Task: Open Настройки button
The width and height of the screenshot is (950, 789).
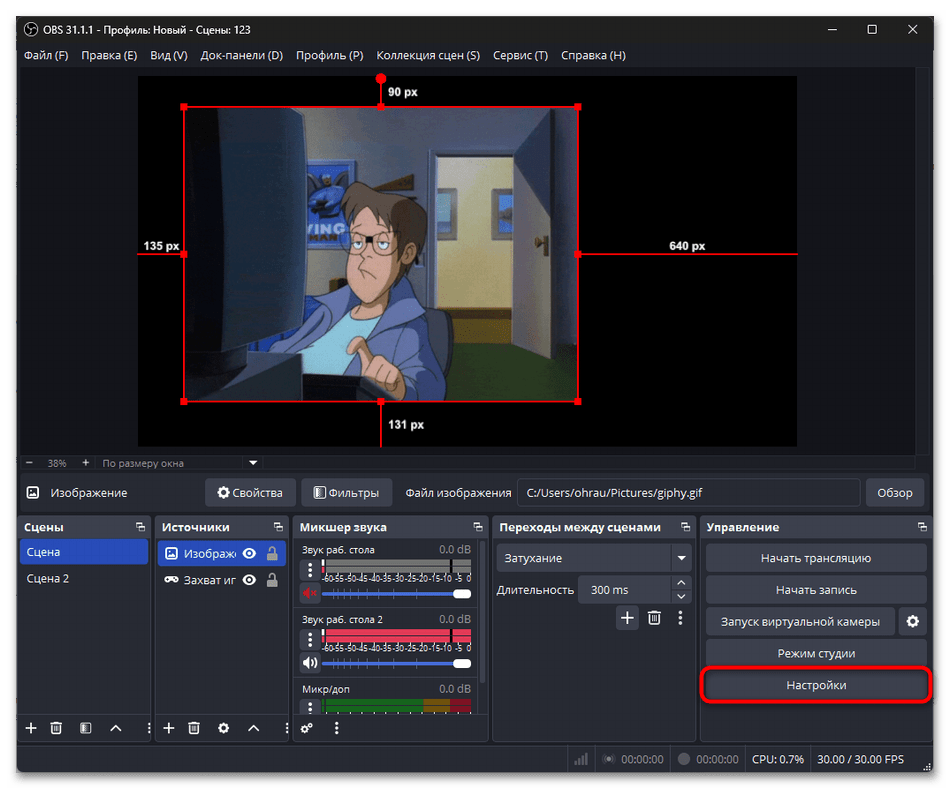Action: coord(815,685)
